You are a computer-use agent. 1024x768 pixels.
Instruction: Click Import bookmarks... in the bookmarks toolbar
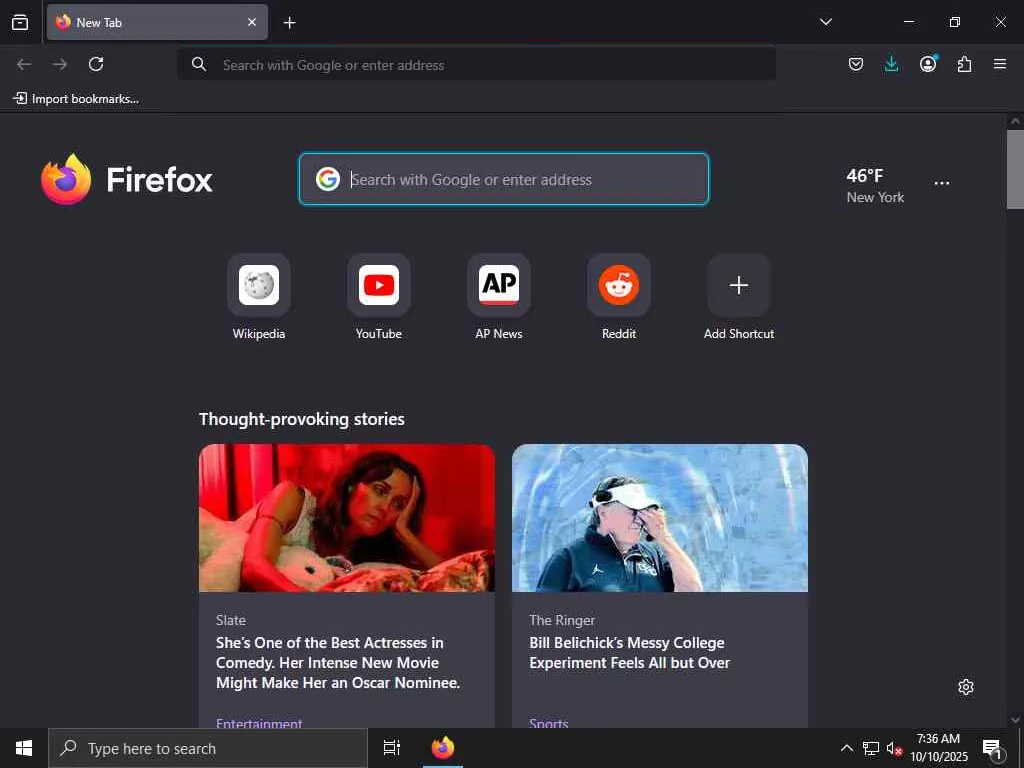click(x=76, y=99)
